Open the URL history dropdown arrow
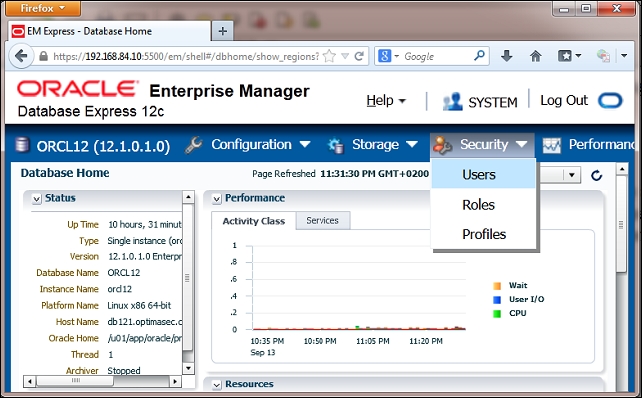The width and height of the screenshot is (642, 398). coord(345,56)
